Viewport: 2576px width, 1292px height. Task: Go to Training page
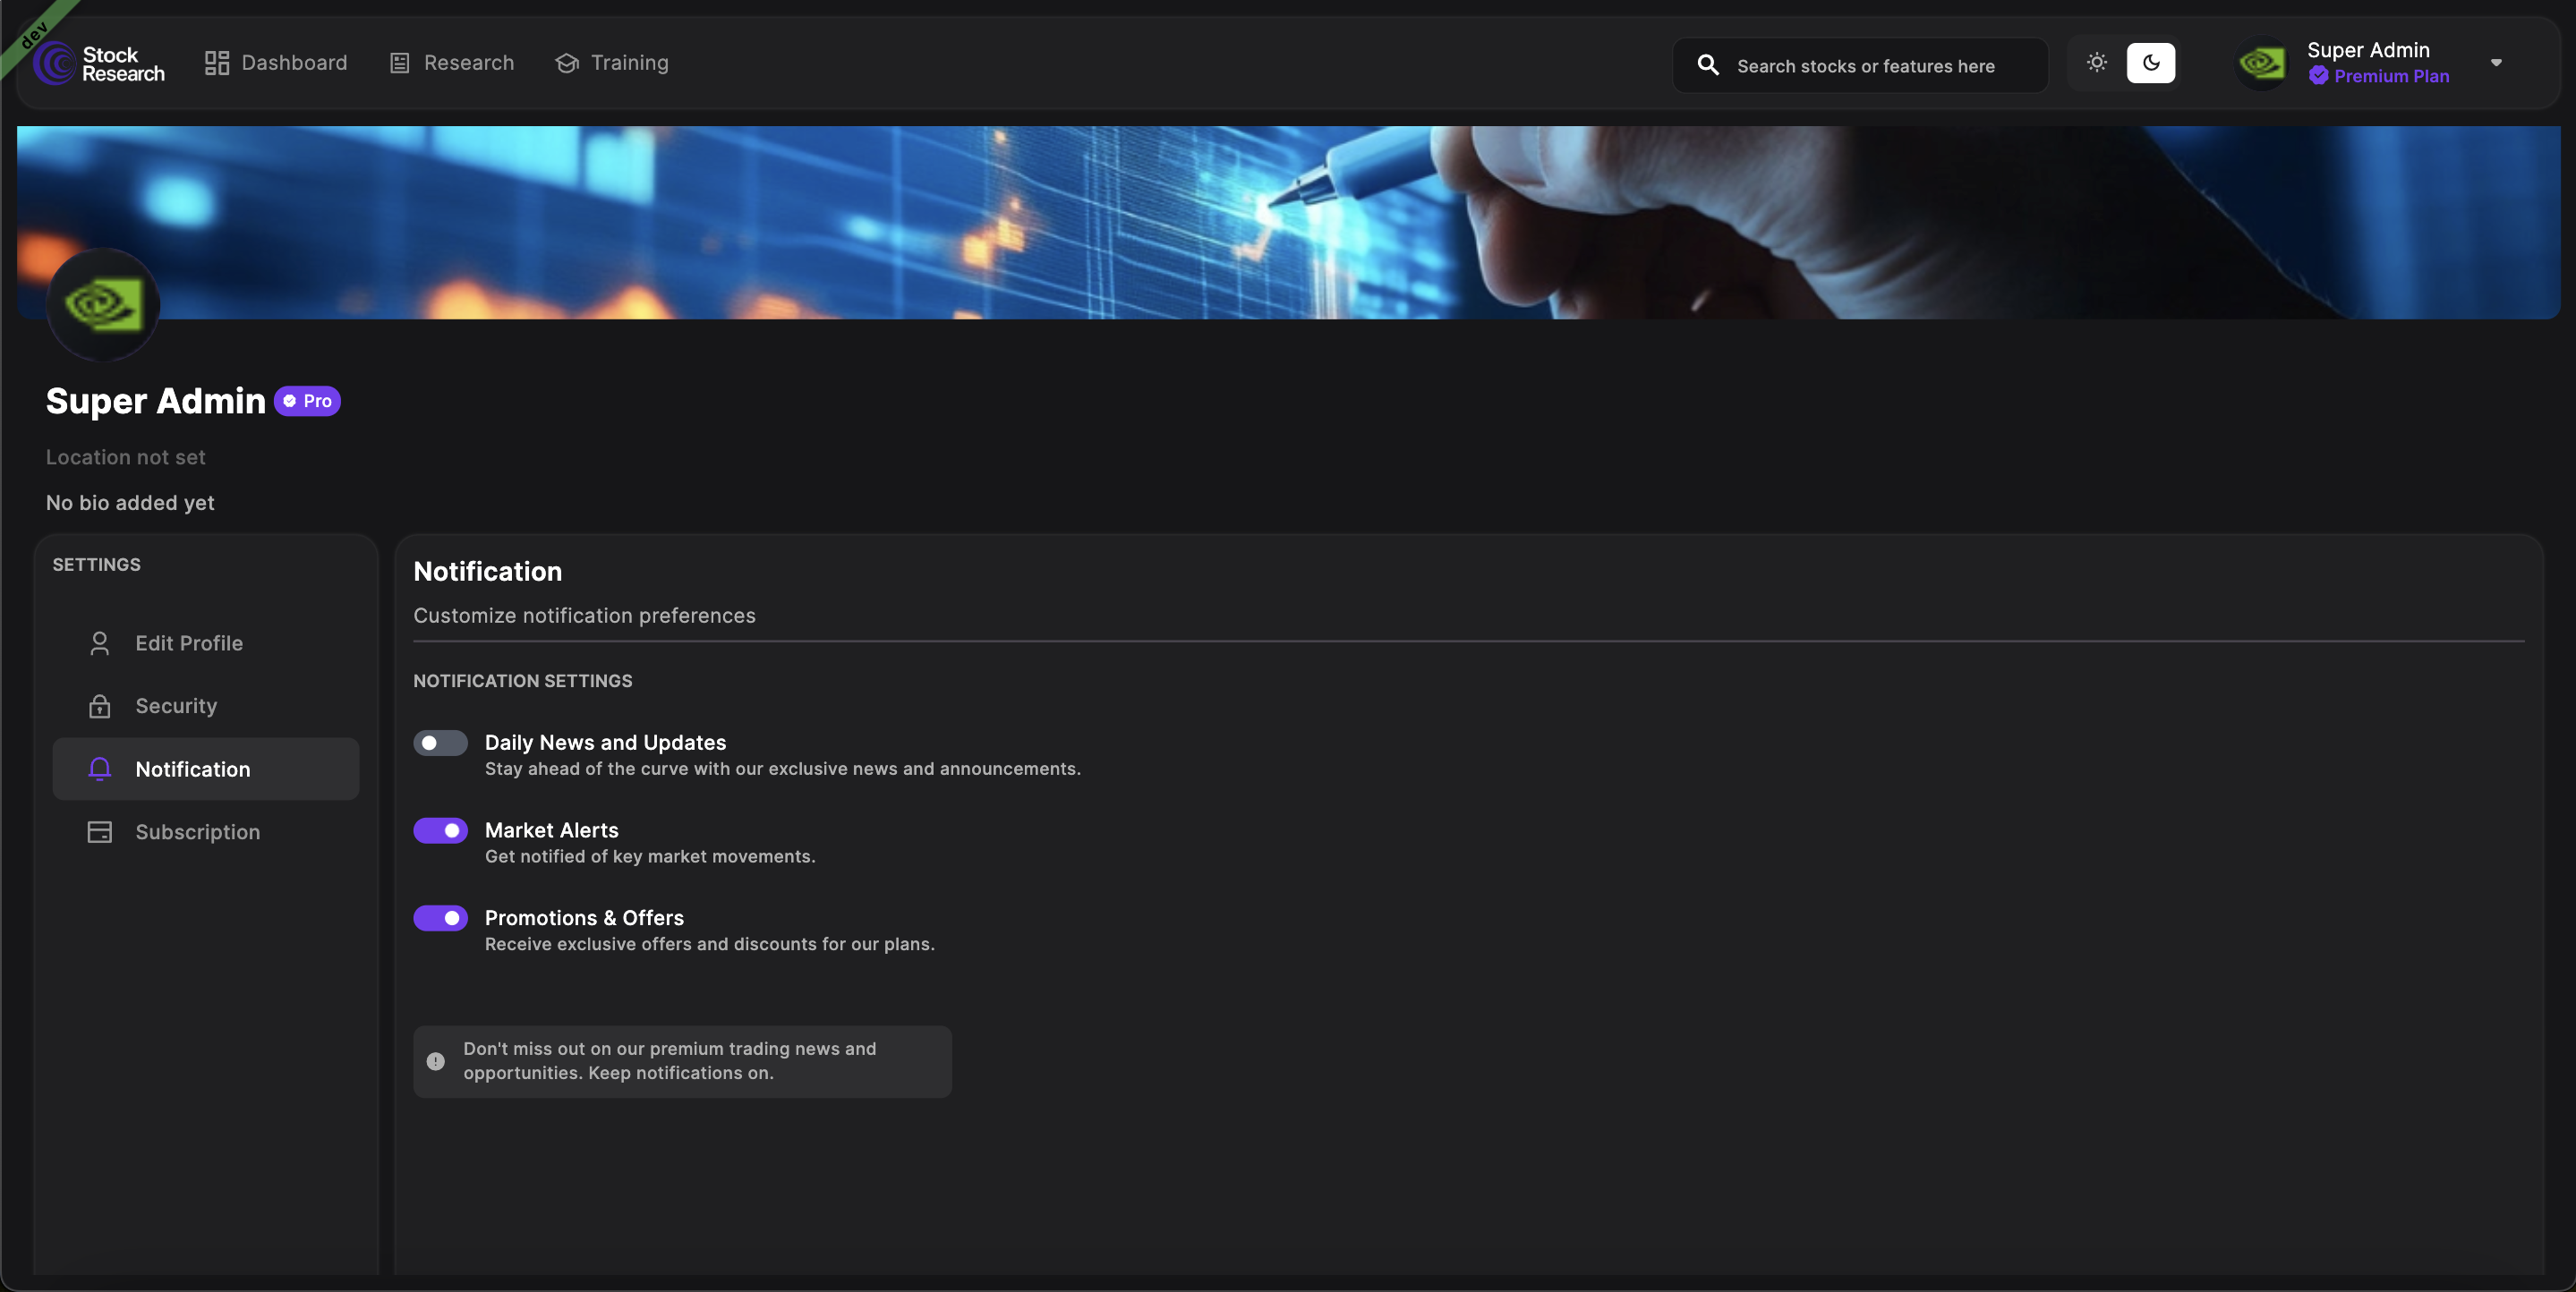pyautogui.click(x=612, y=63)
